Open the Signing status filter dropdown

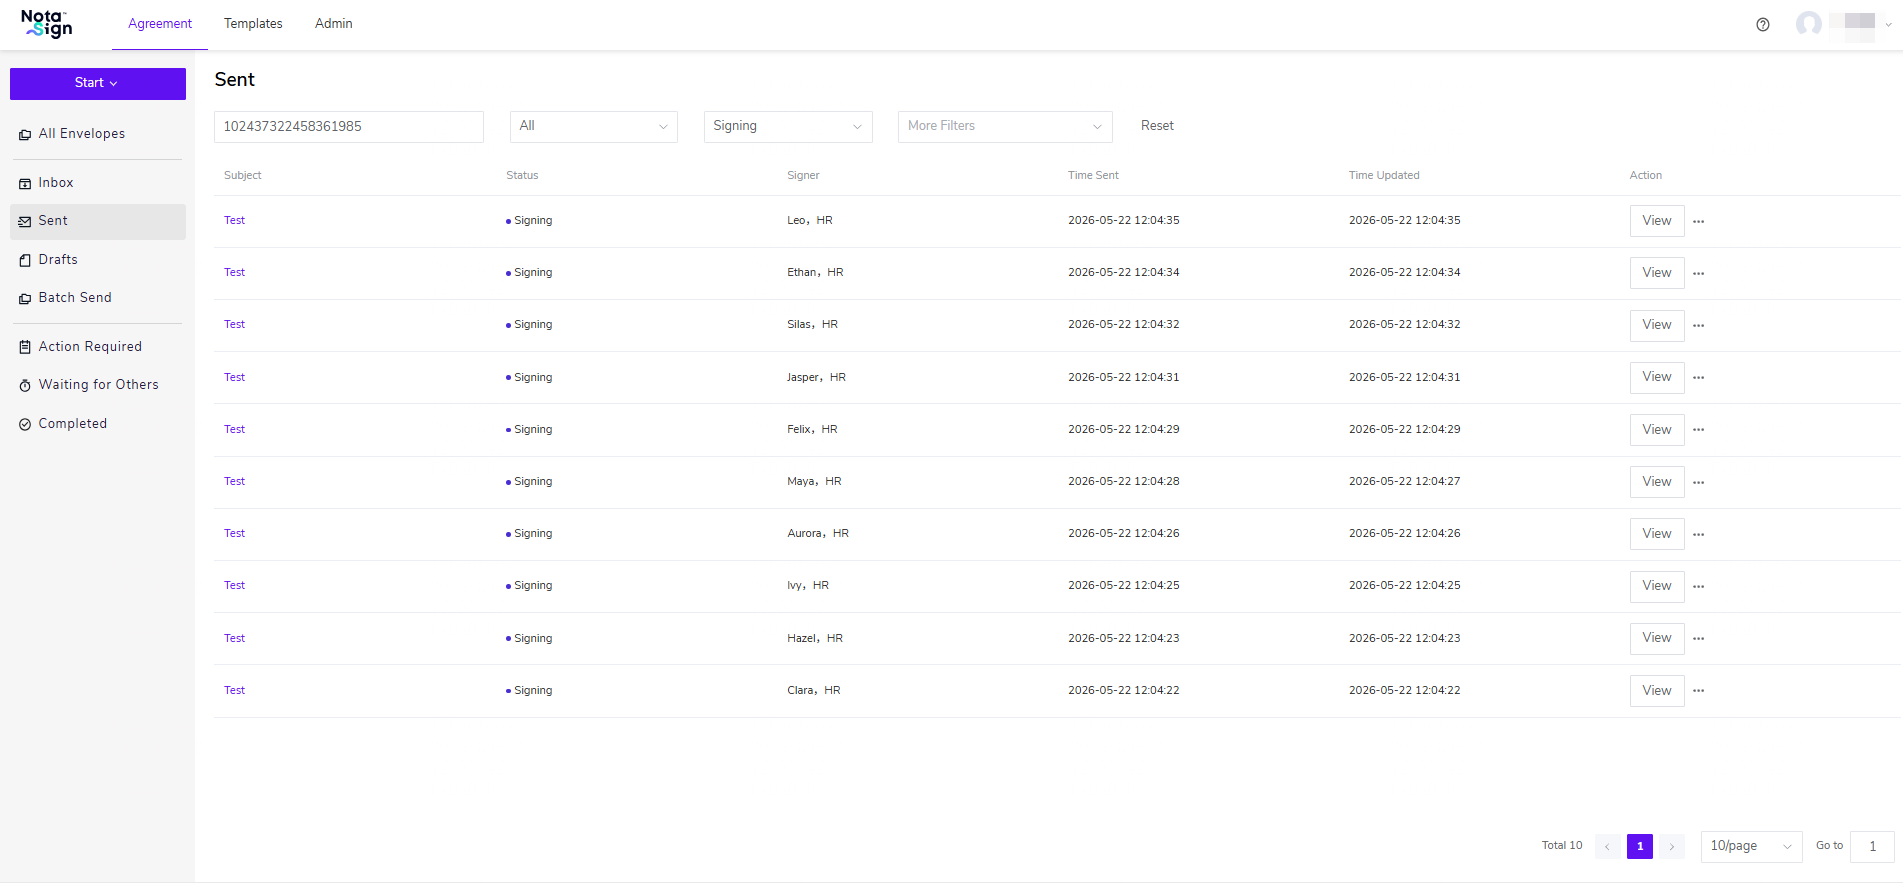(x=788, y=126)
